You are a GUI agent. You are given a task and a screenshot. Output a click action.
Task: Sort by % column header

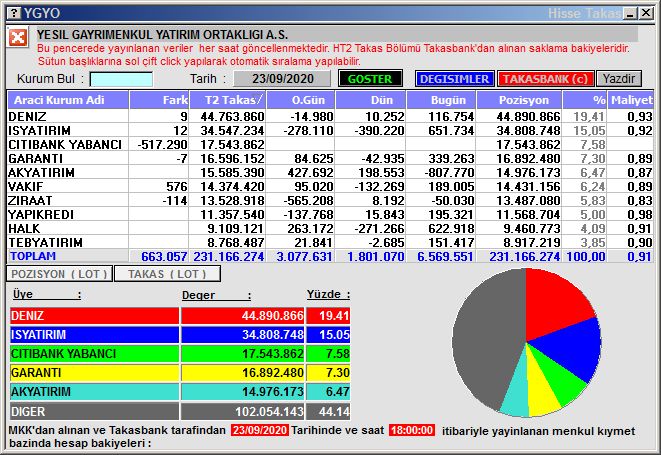(x=585, y=100)
